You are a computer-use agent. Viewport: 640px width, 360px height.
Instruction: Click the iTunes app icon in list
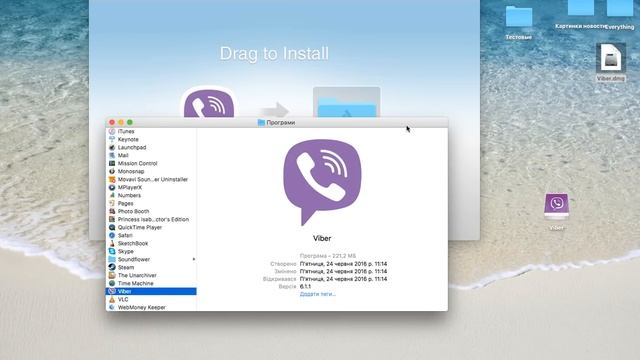click(x=112, y=131)
